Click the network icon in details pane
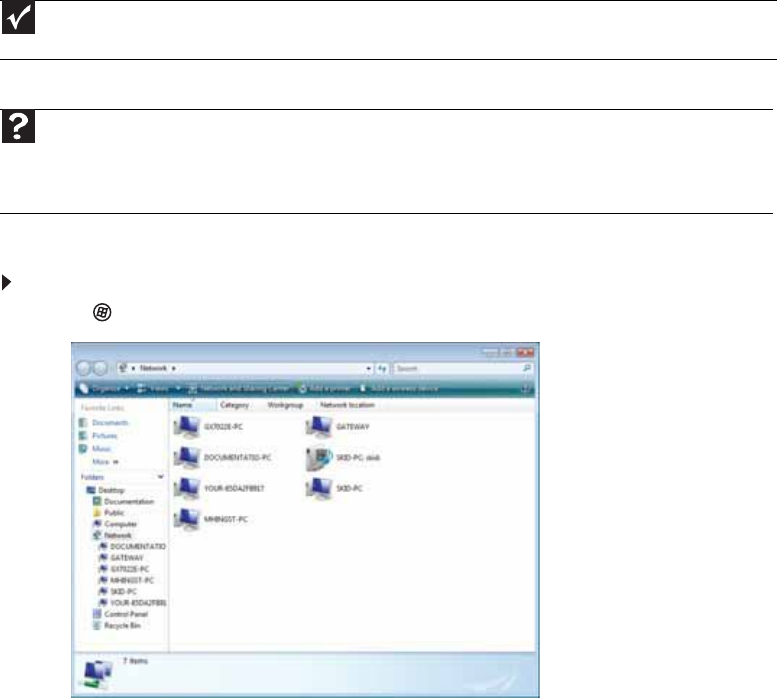This screenshot has width=777, height=698. tap(96, 674)
